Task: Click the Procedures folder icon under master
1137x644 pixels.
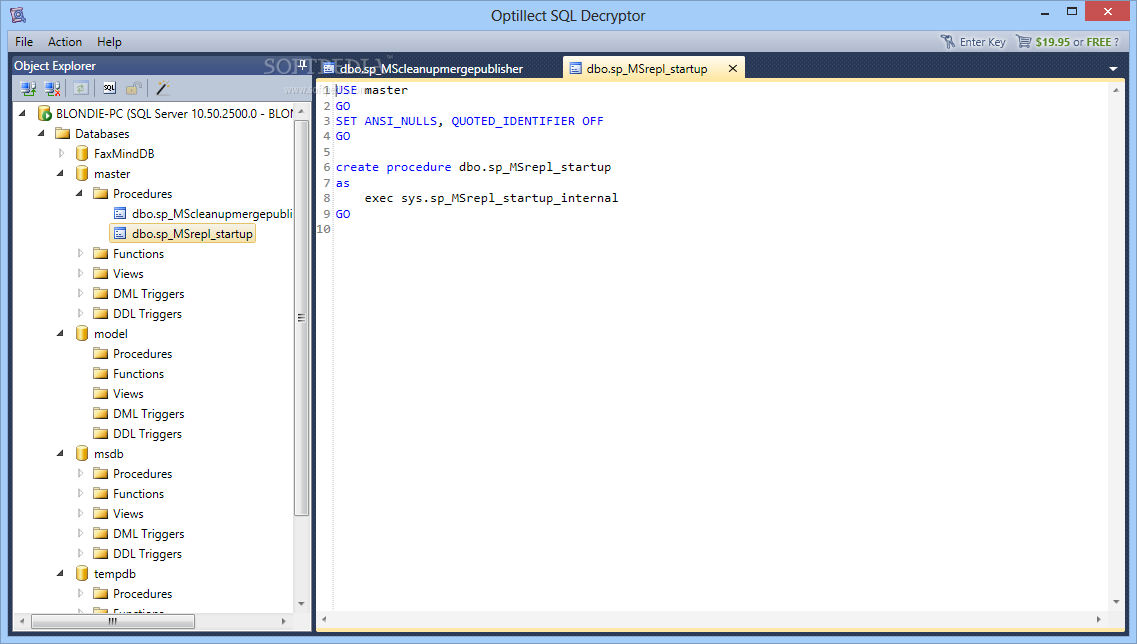Action: [x=101, y=194]
